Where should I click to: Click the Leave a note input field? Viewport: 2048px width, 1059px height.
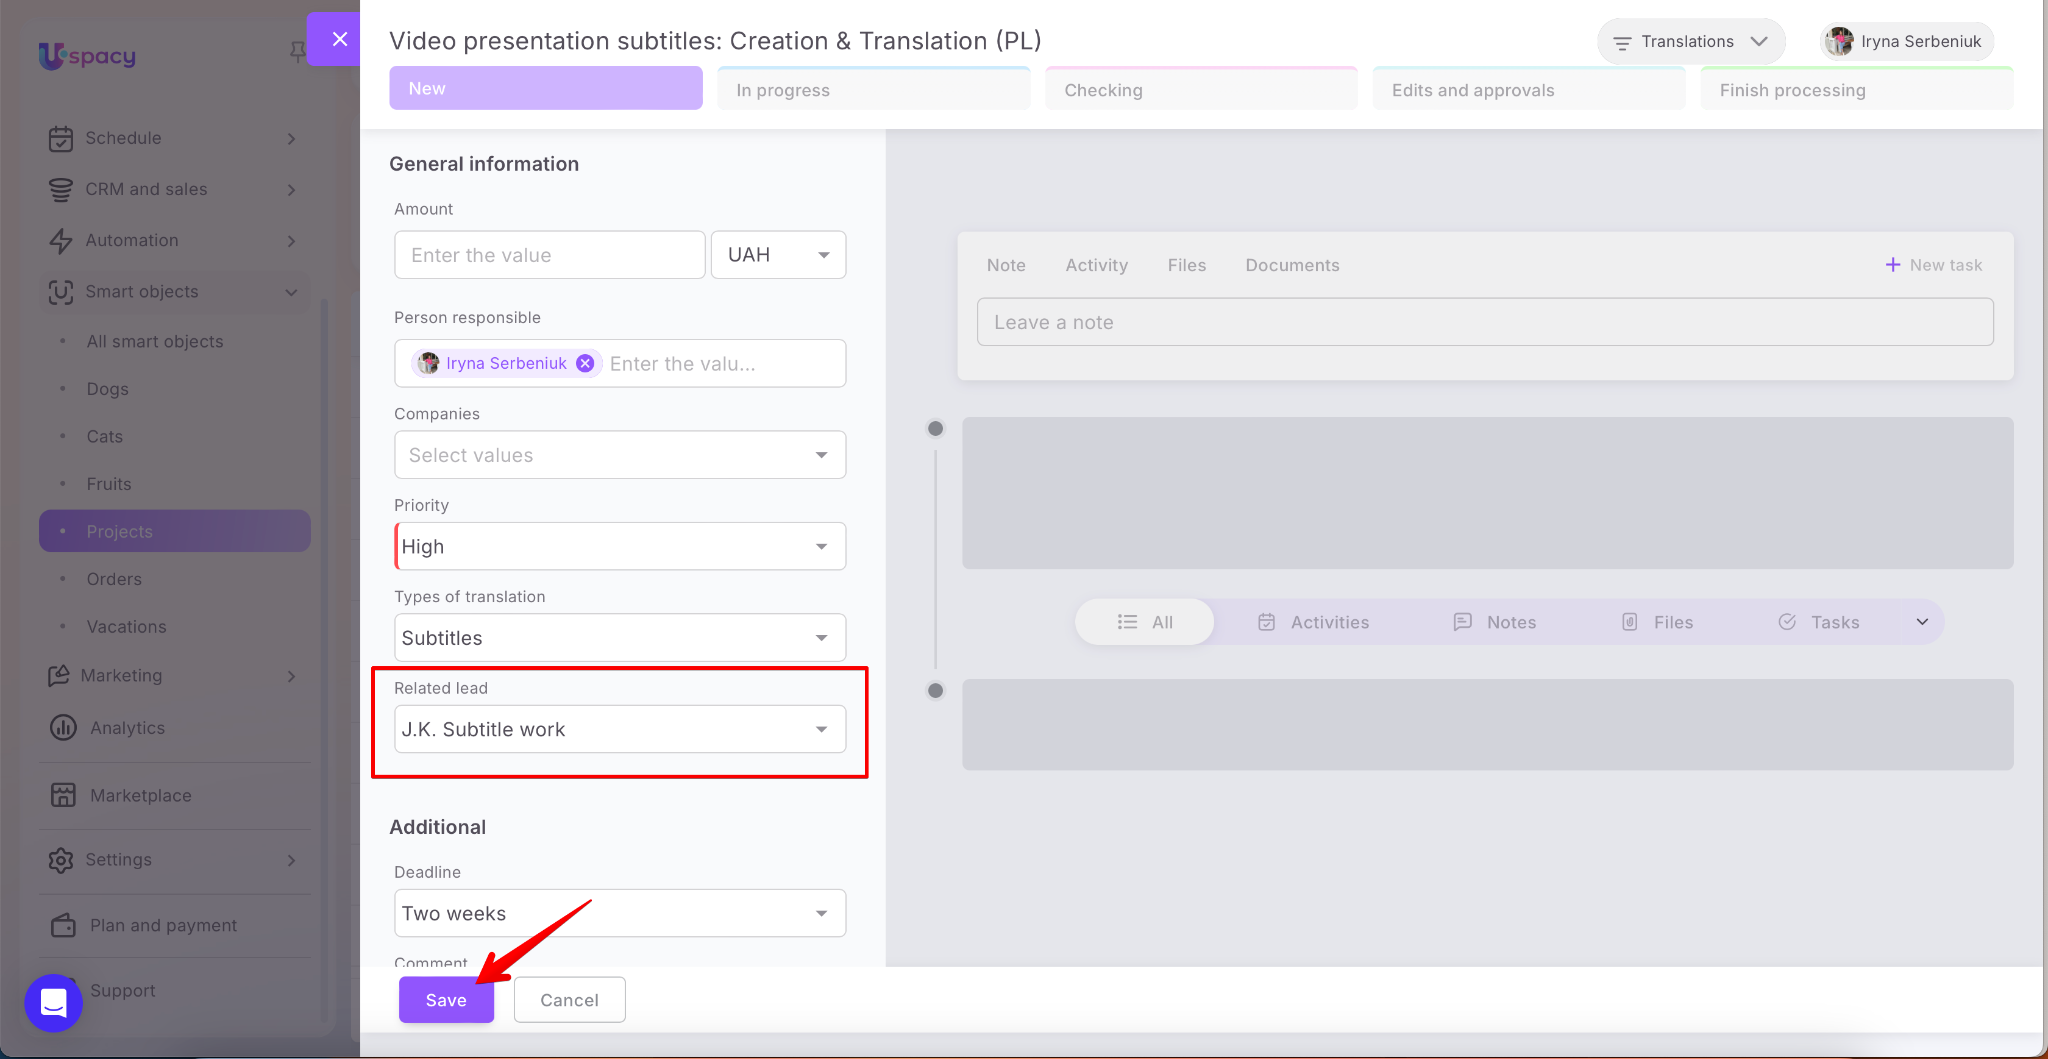point(1484,322)
